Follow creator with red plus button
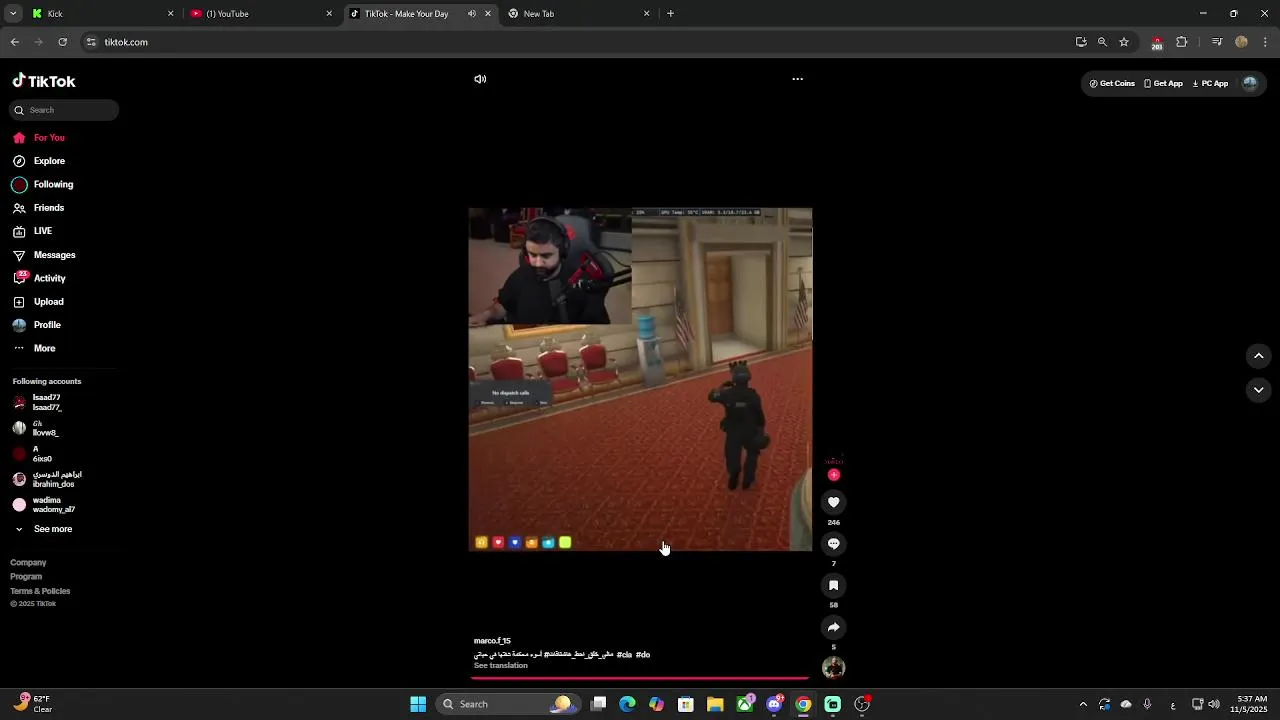The height and width of the screenshot is (720, 1280). click(833, 475)
